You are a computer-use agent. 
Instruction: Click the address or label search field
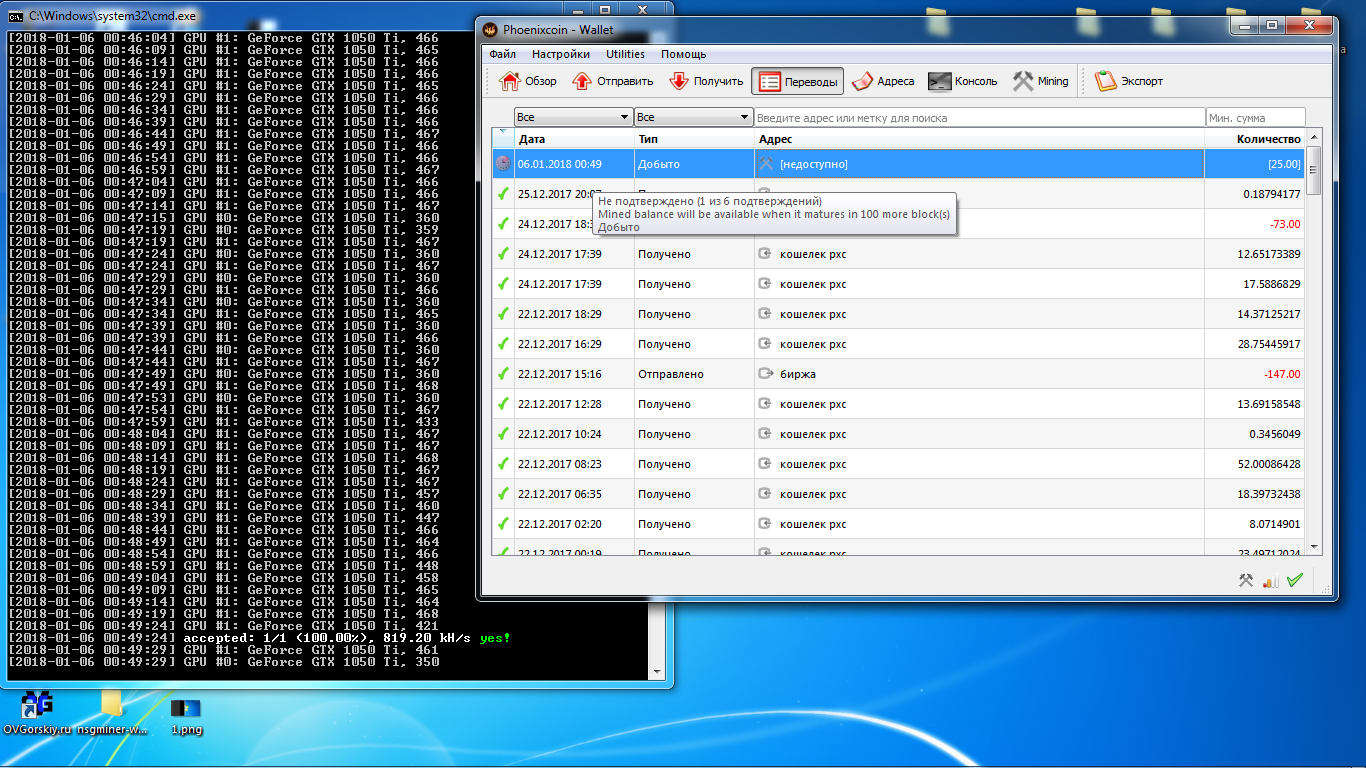(x=979, y=117)
